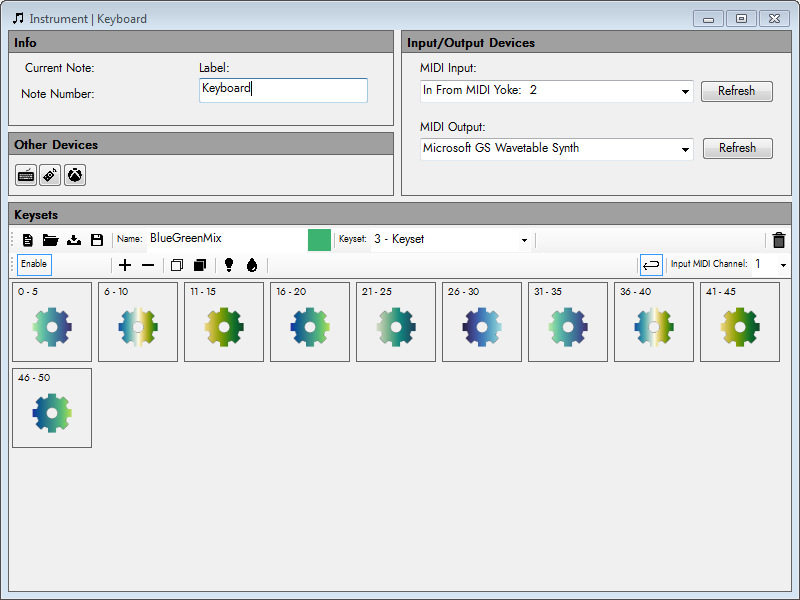
Task: Add a key with plus icon
Action: click(125, 265)
